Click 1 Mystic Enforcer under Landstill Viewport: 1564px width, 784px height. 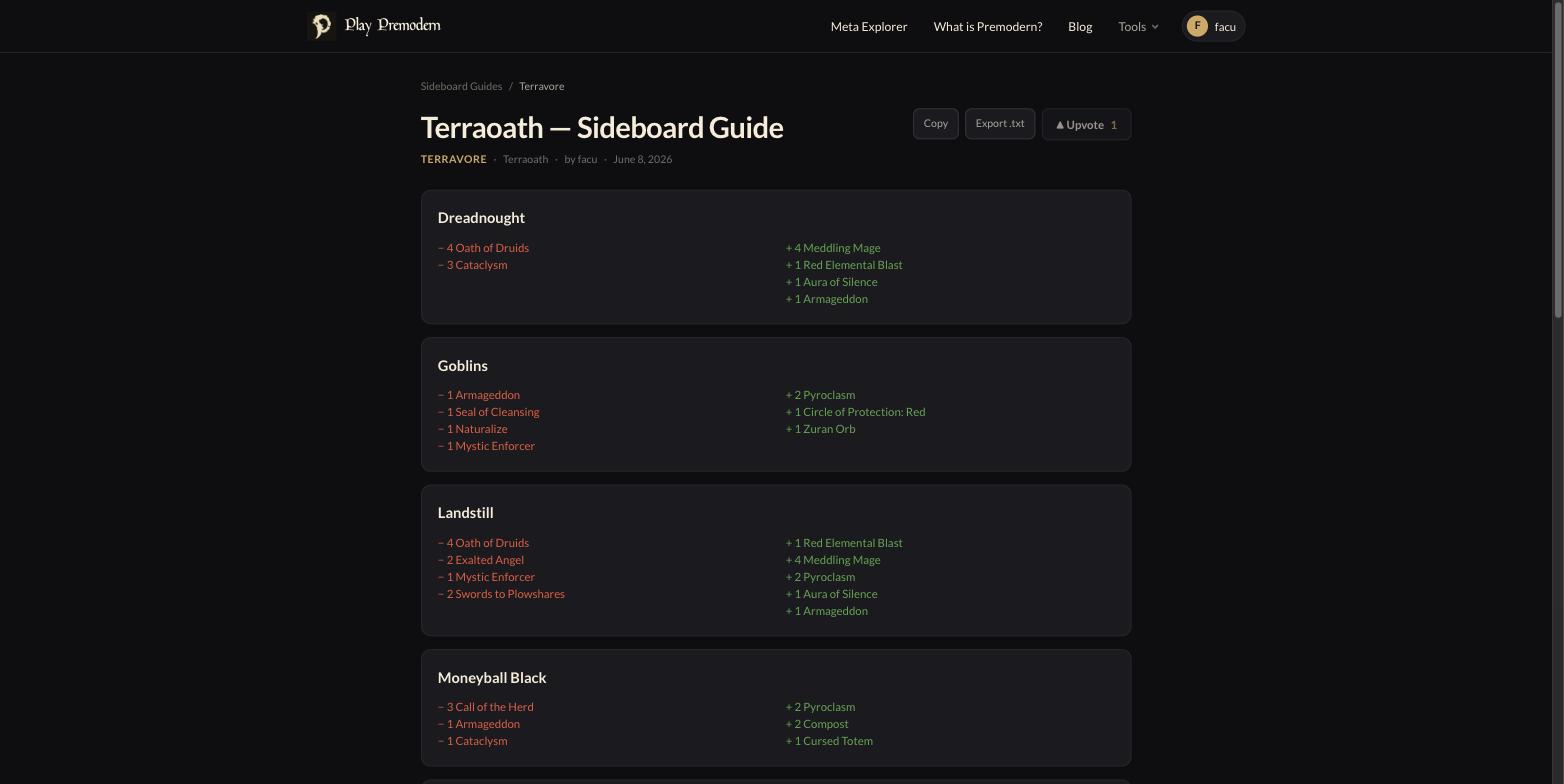[x=486, y=577]
